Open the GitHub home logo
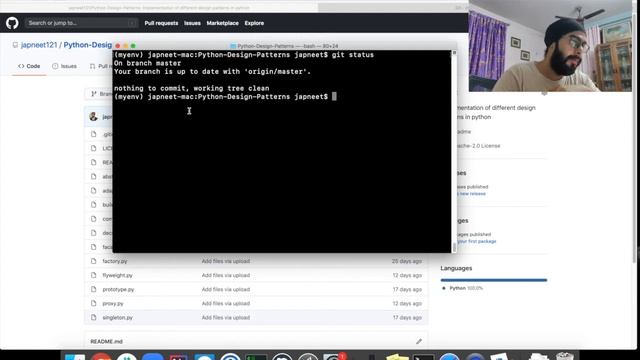 point(12,23)
